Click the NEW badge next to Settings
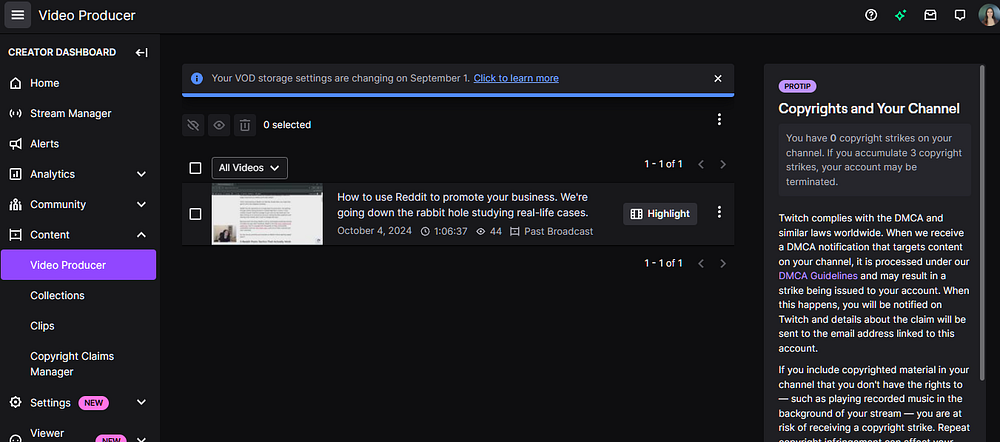 pyautogui.click(x=94, y=403)
